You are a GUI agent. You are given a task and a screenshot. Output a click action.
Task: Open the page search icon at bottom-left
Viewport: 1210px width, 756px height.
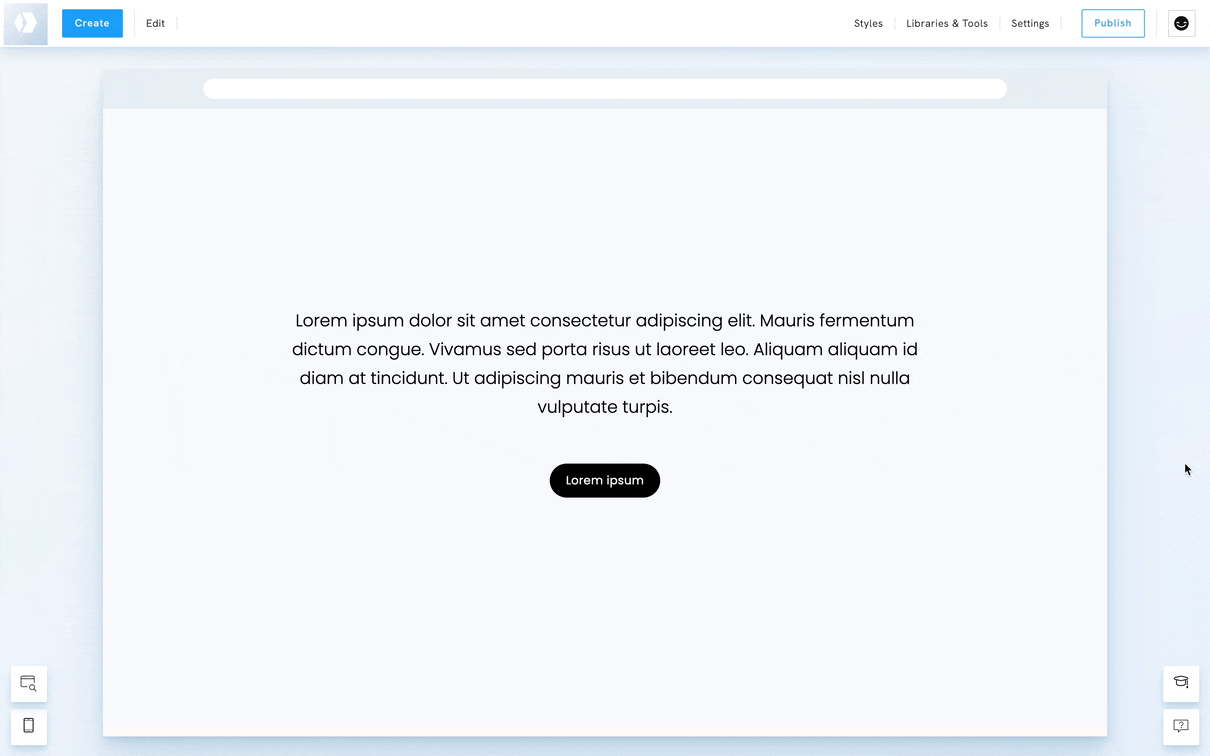[29, 684]
